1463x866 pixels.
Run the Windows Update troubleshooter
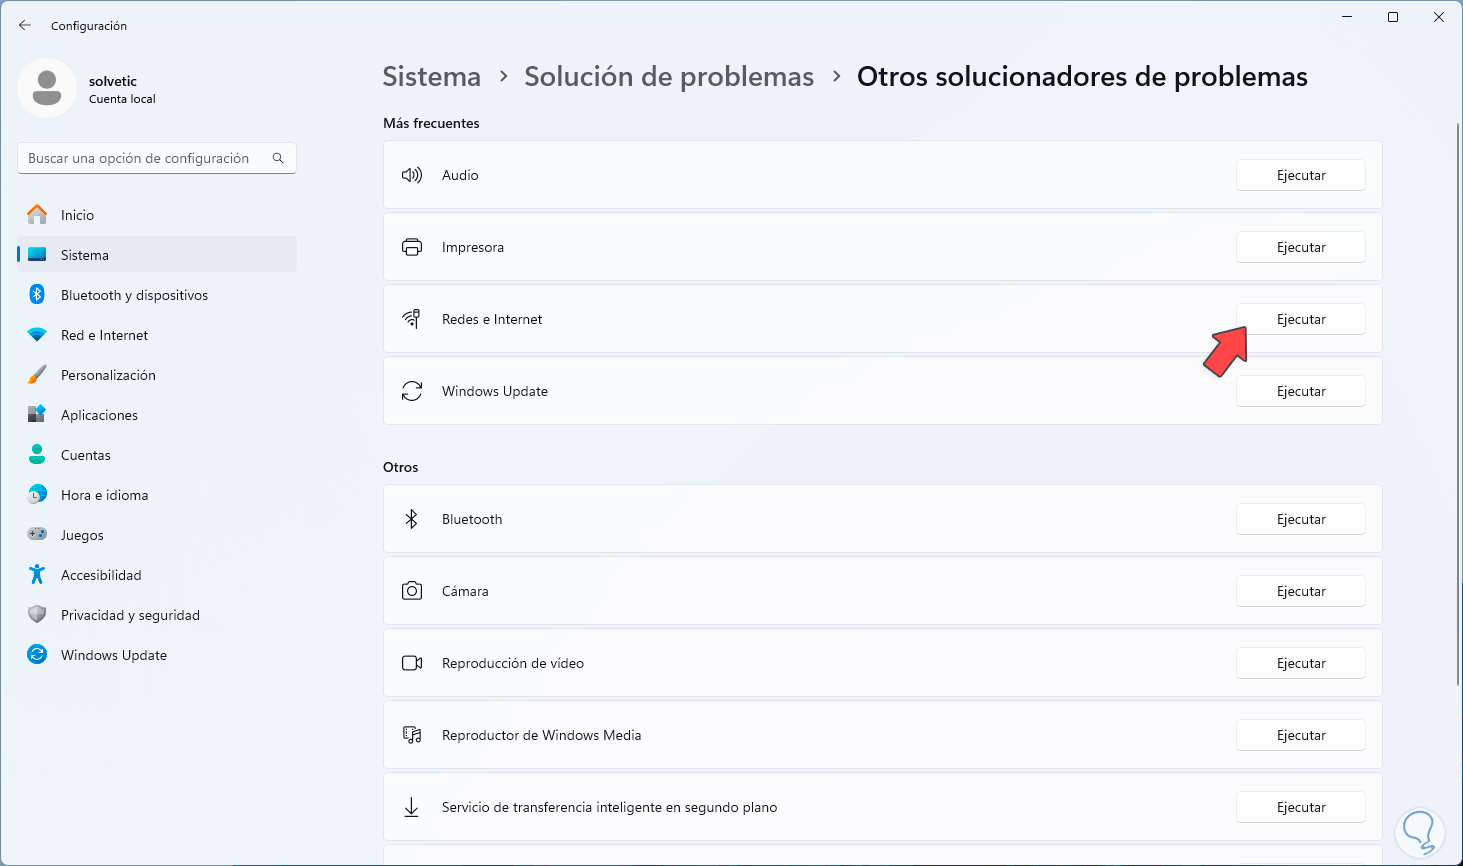tap(1300, 390)
